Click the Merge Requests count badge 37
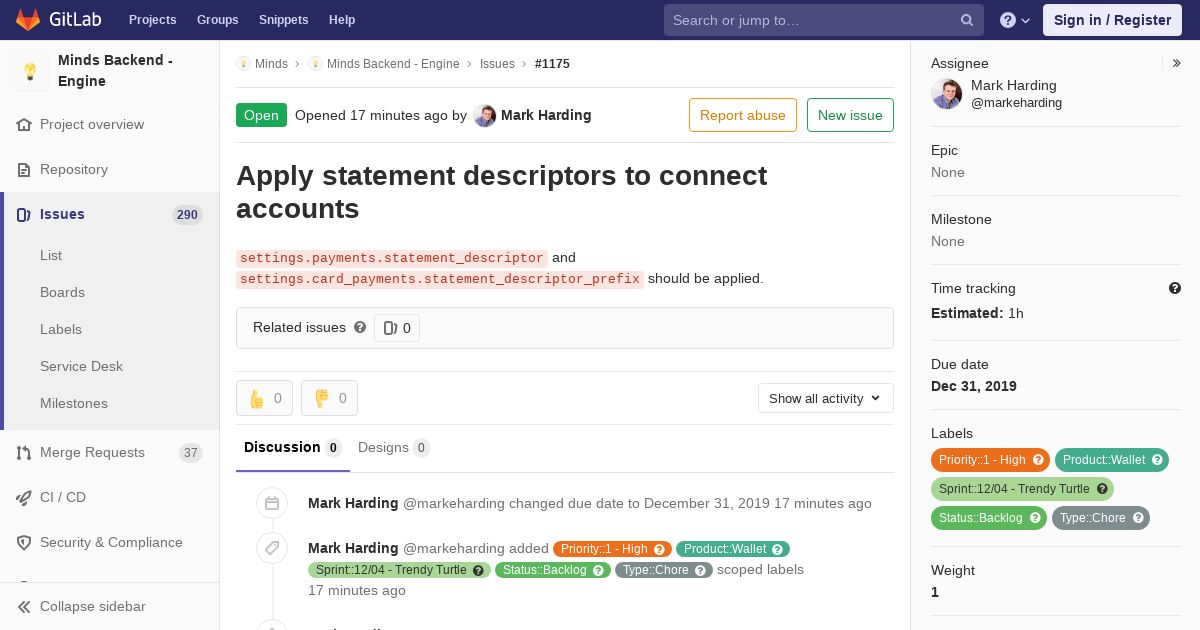The image size is (1200, 630). click(191, 453)
